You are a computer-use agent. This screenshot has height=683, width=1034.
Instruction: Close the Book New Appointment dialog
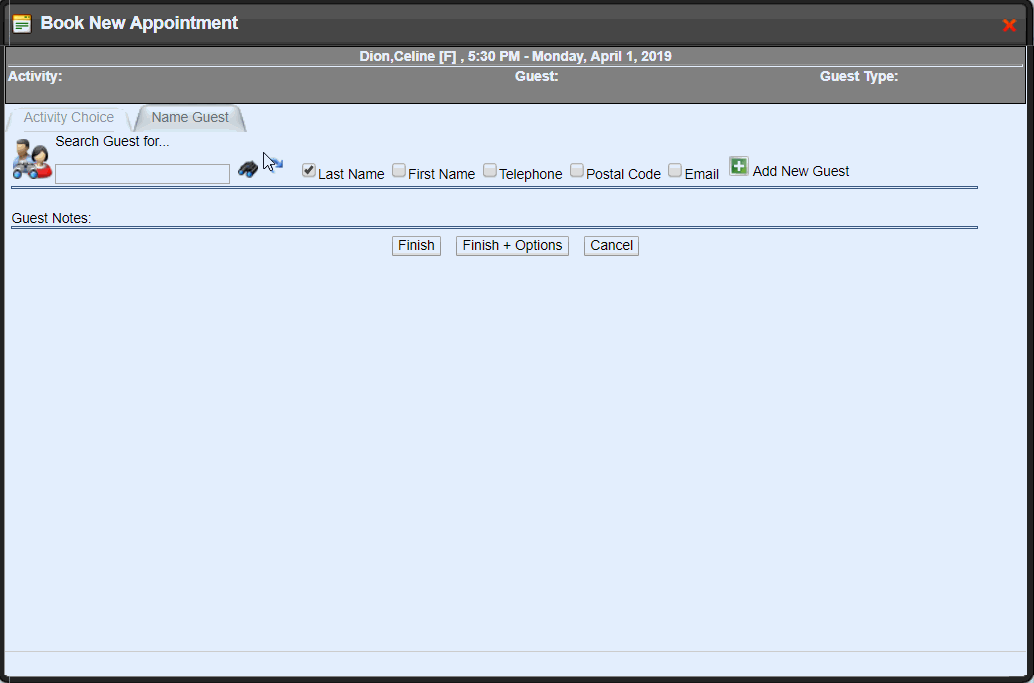click(x=1009, y=25)
